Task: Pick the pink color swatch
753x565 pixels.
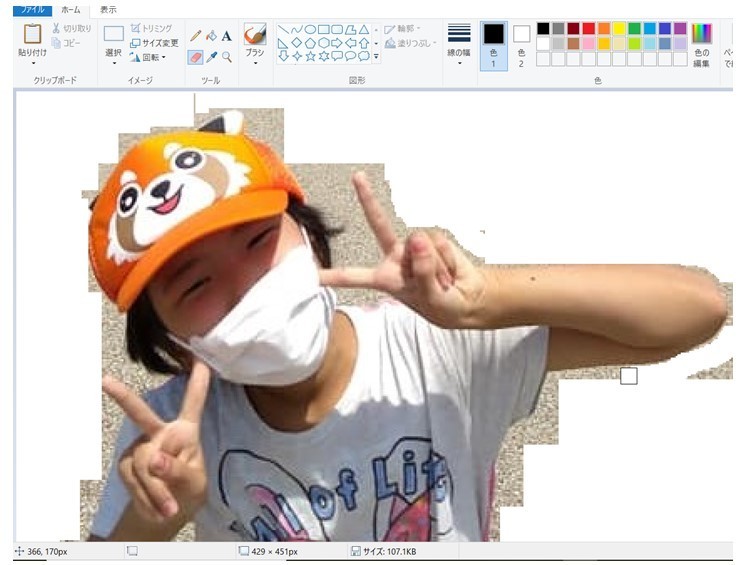Action: pyautogui.click(x=589, y=44)
